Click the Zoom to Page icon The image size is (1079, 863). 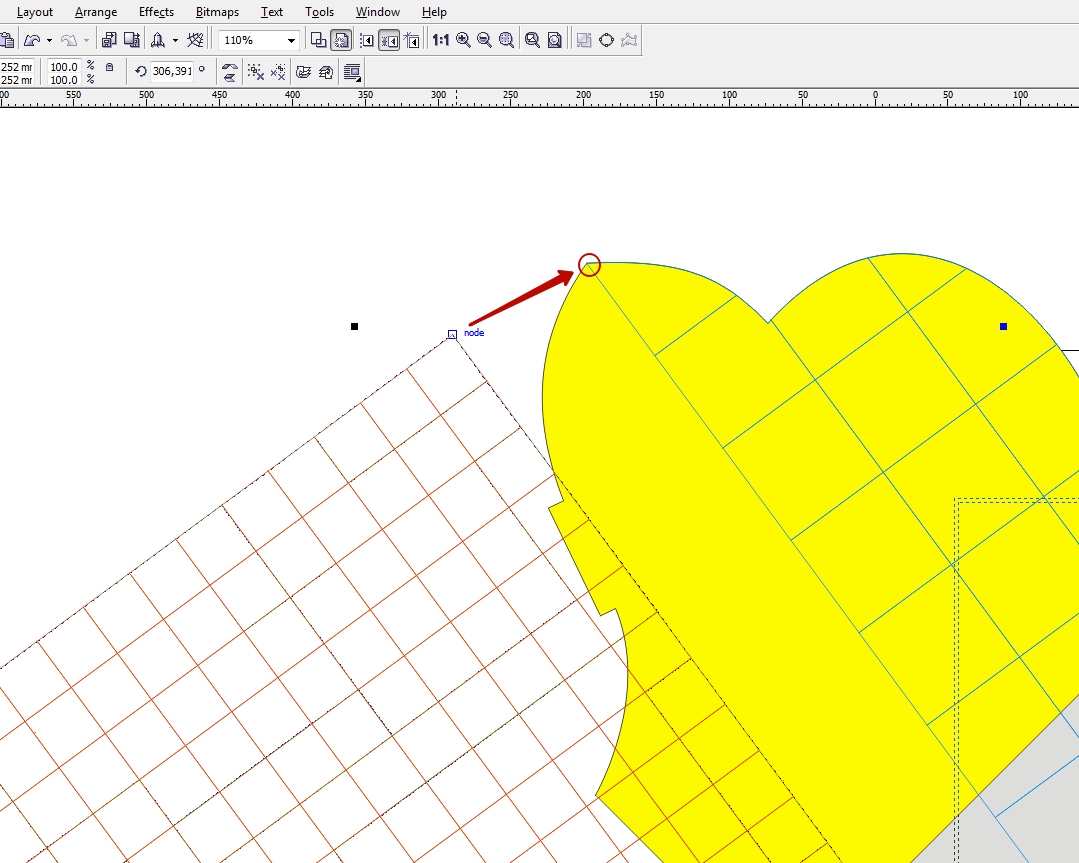(555, 40)
